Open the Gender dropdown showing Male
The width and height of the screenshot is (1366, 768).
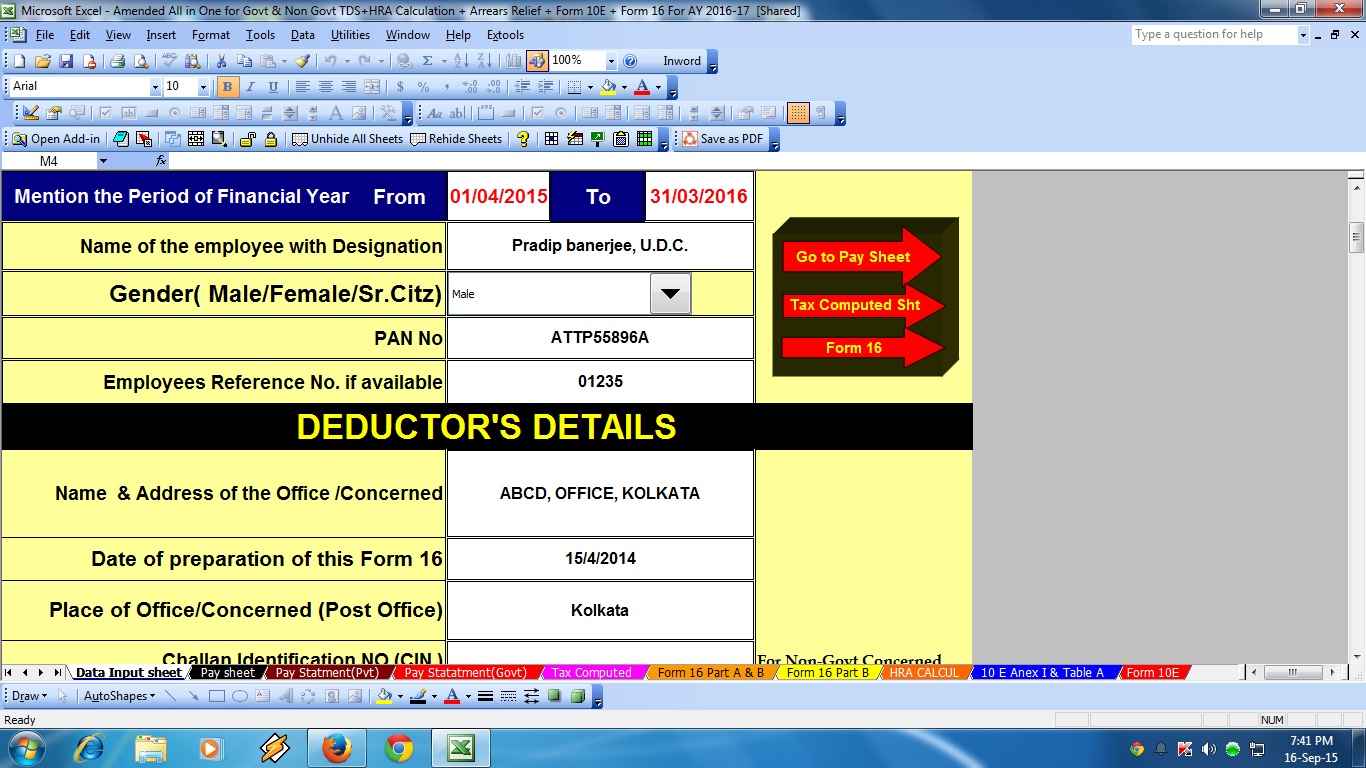pyautogui.click(x=670, y=294)
